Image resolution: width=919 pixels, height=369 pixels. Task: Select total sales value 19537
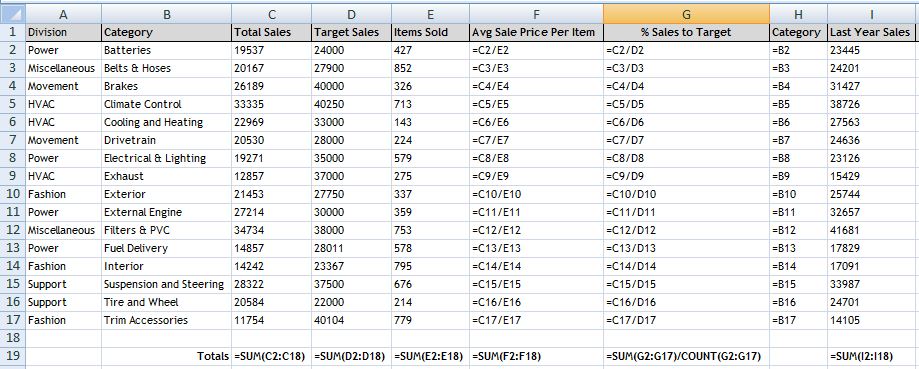[271, 50]
